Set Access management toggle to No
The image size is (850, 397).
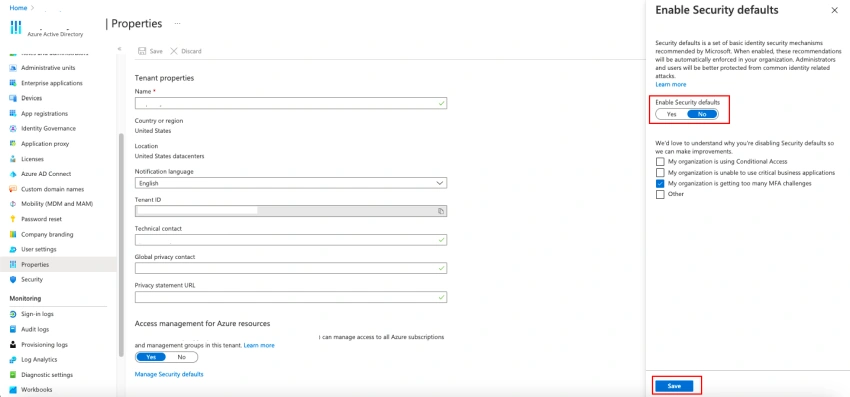pos(182,357)
